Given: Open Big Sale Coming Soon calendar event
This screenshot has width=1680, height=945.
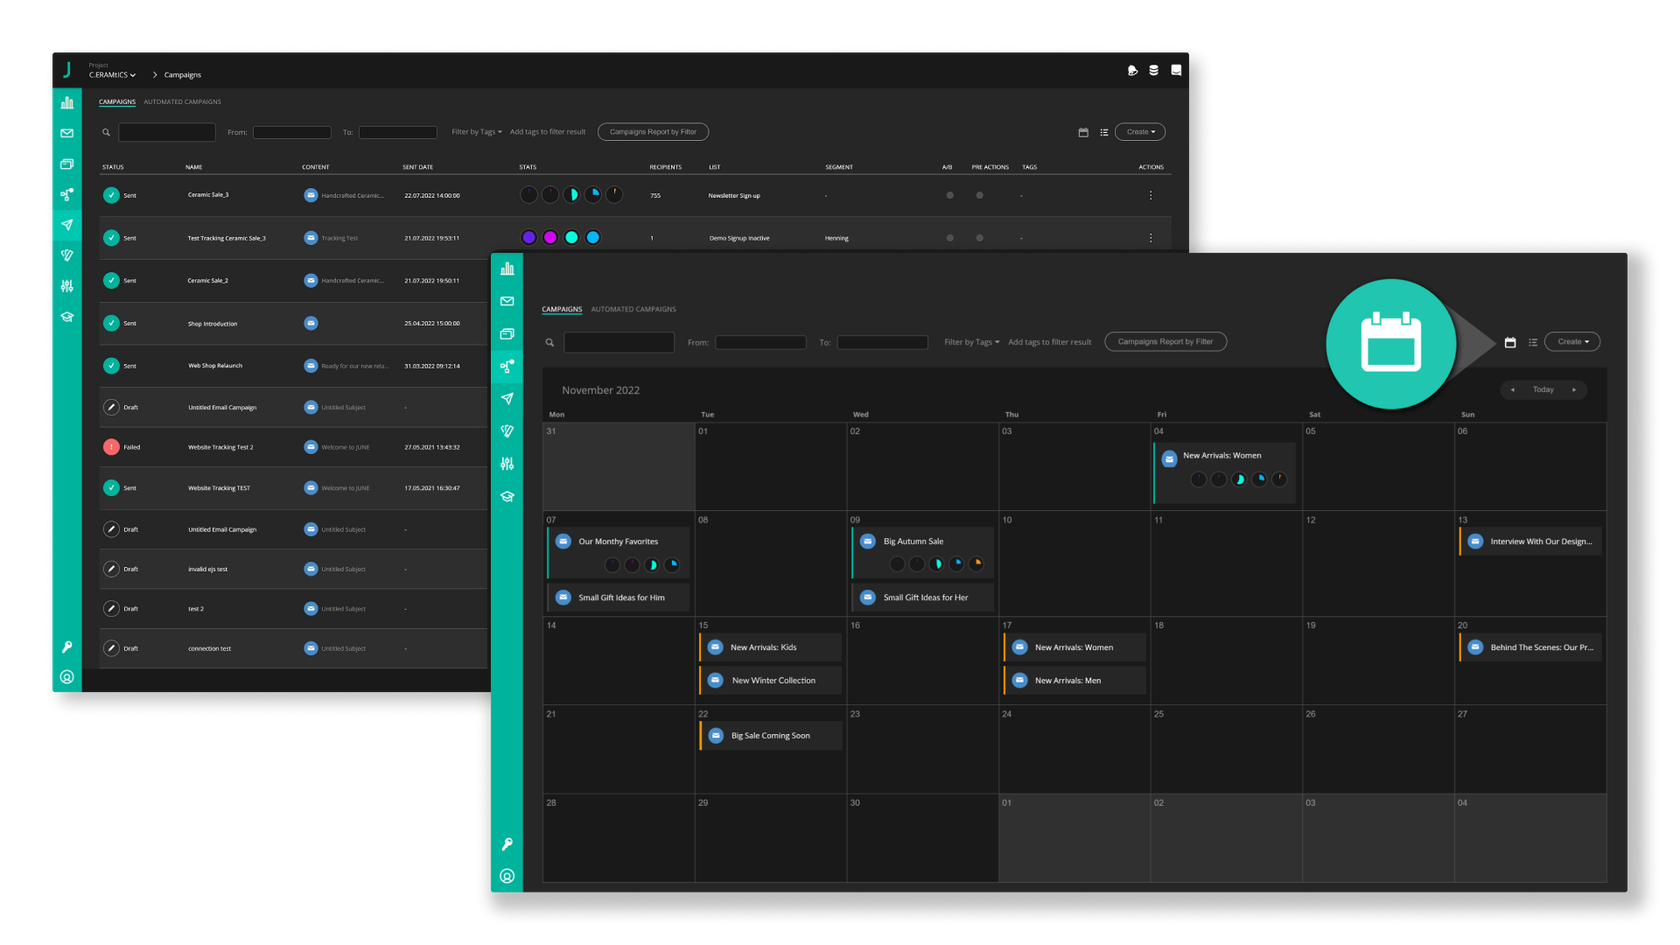Looking at the screenshot, I should coord(770,736).
